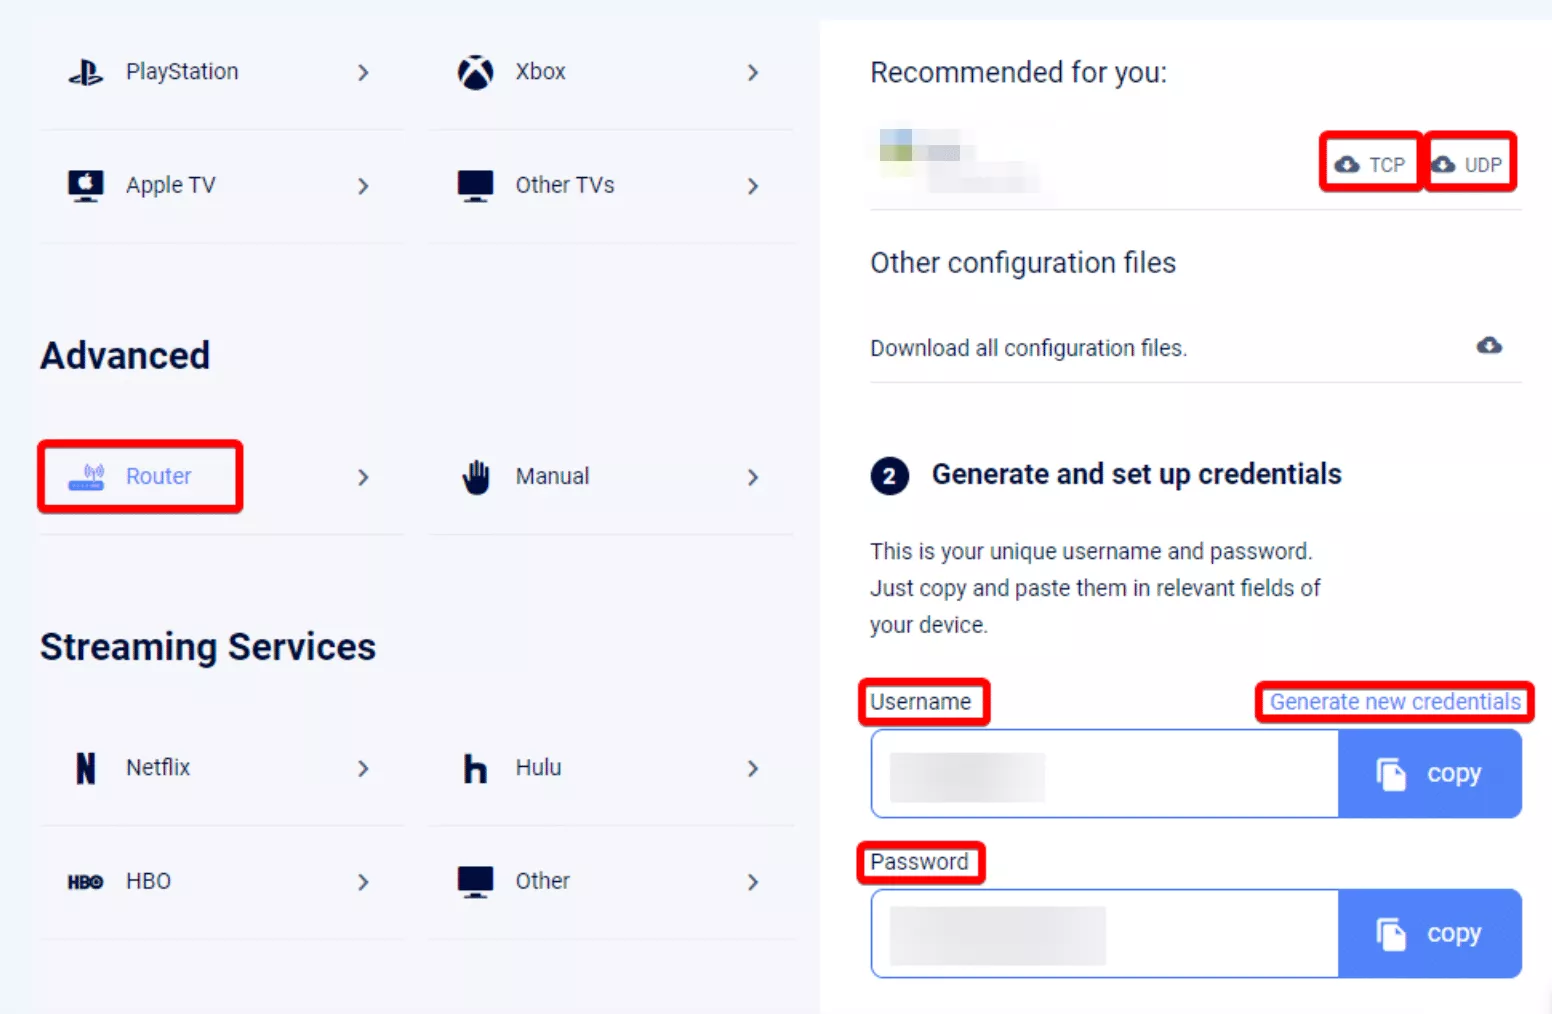Expand the Other TVs chevron
Image resolution: width=1552 pixels, height=1014 pixels.
753,186
